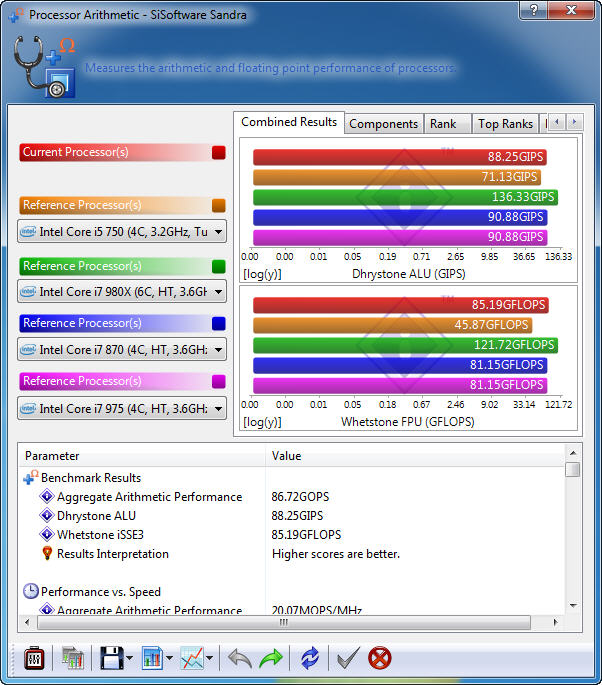
Task: Open the Intel Core i7 980X dropdown
Action: coord(122,291)
